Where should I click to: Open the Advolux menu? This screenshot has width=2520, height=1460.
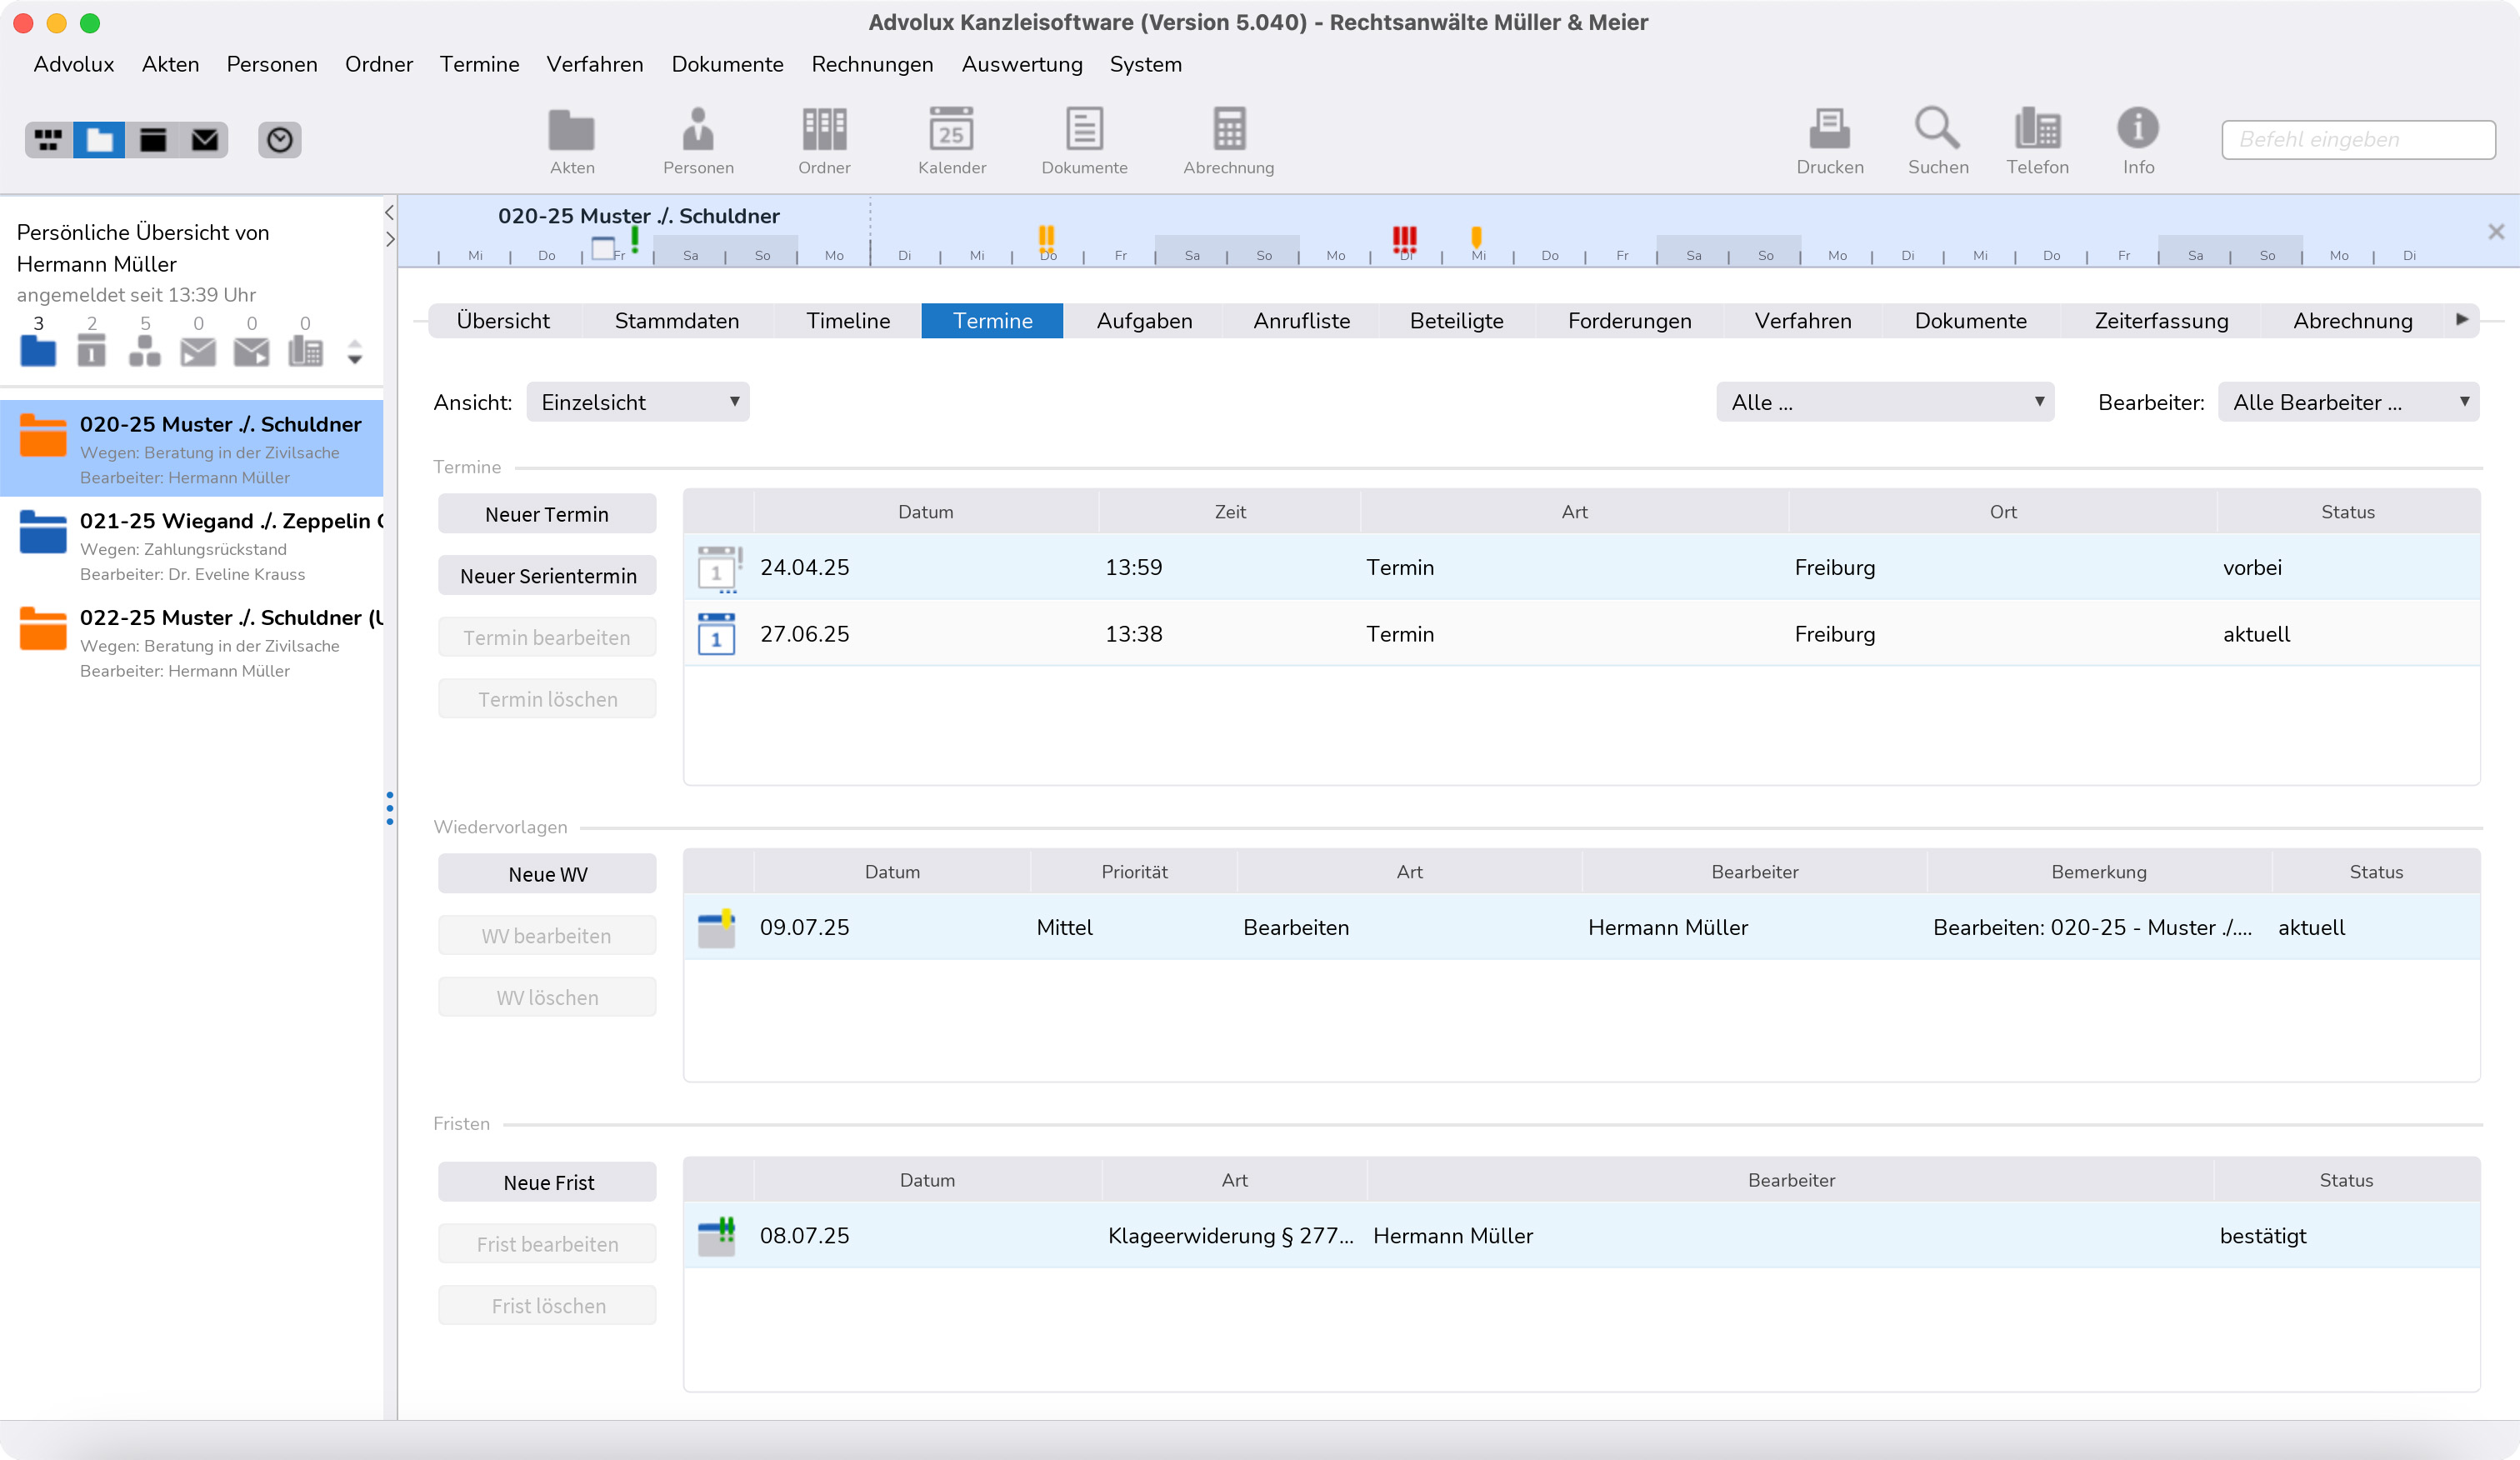pyautogui.click(x=74, y=64)
